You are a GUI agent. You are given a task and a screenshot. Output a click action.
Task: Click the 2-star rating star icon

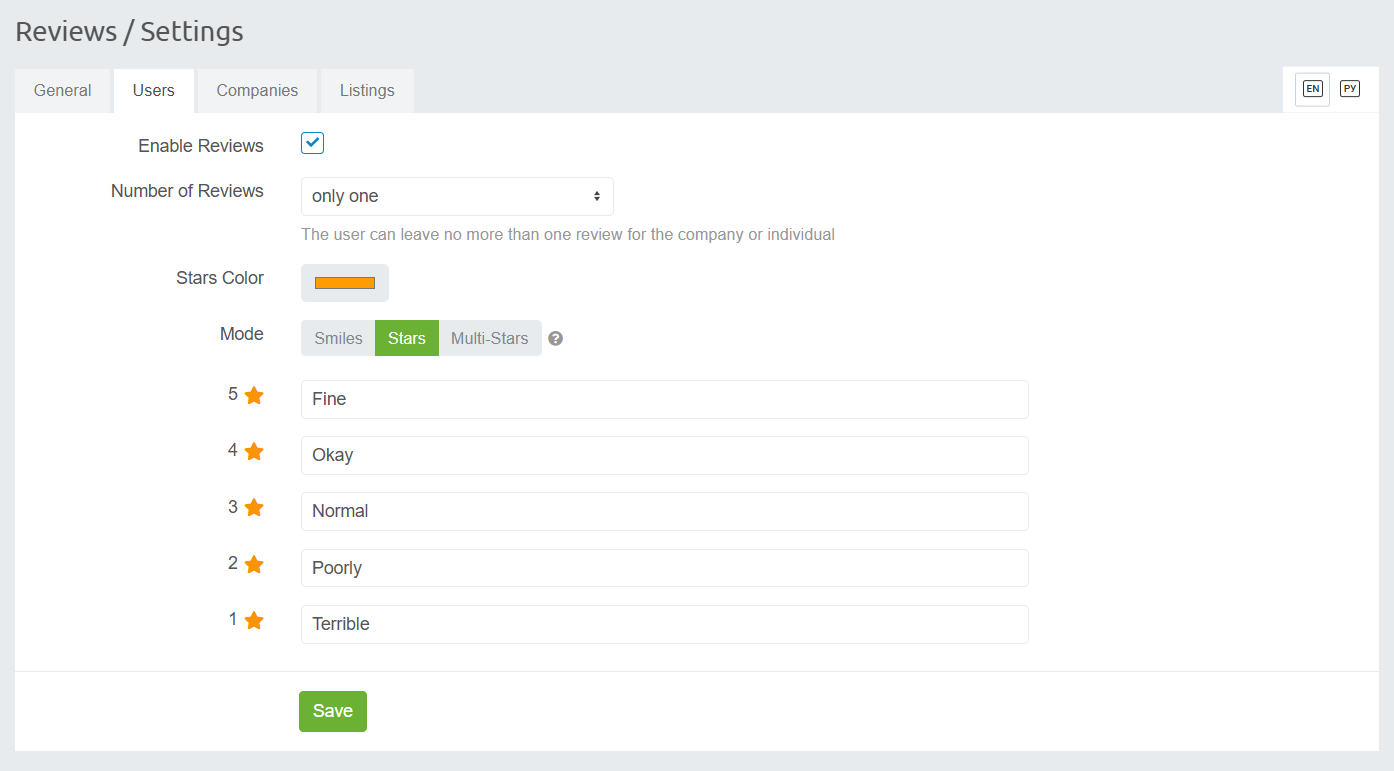coord(254,565)
